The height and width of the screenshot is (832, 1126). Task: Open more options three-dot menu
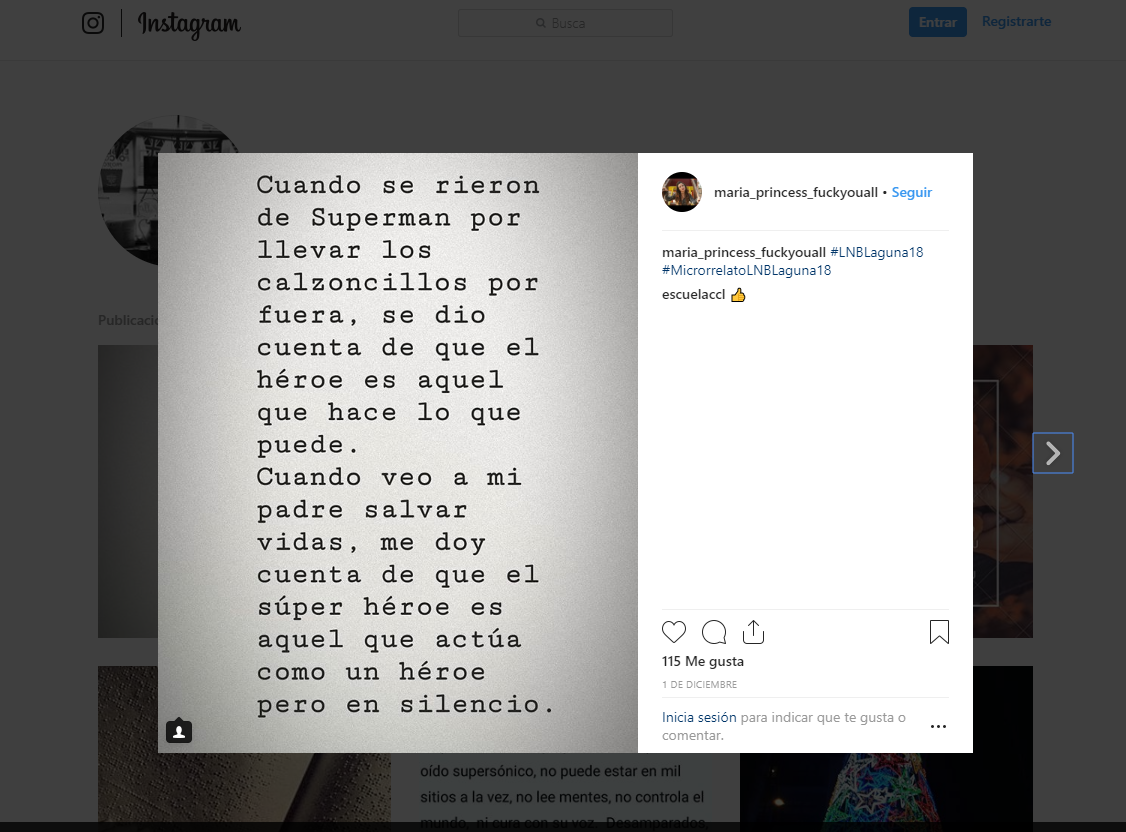938,726
